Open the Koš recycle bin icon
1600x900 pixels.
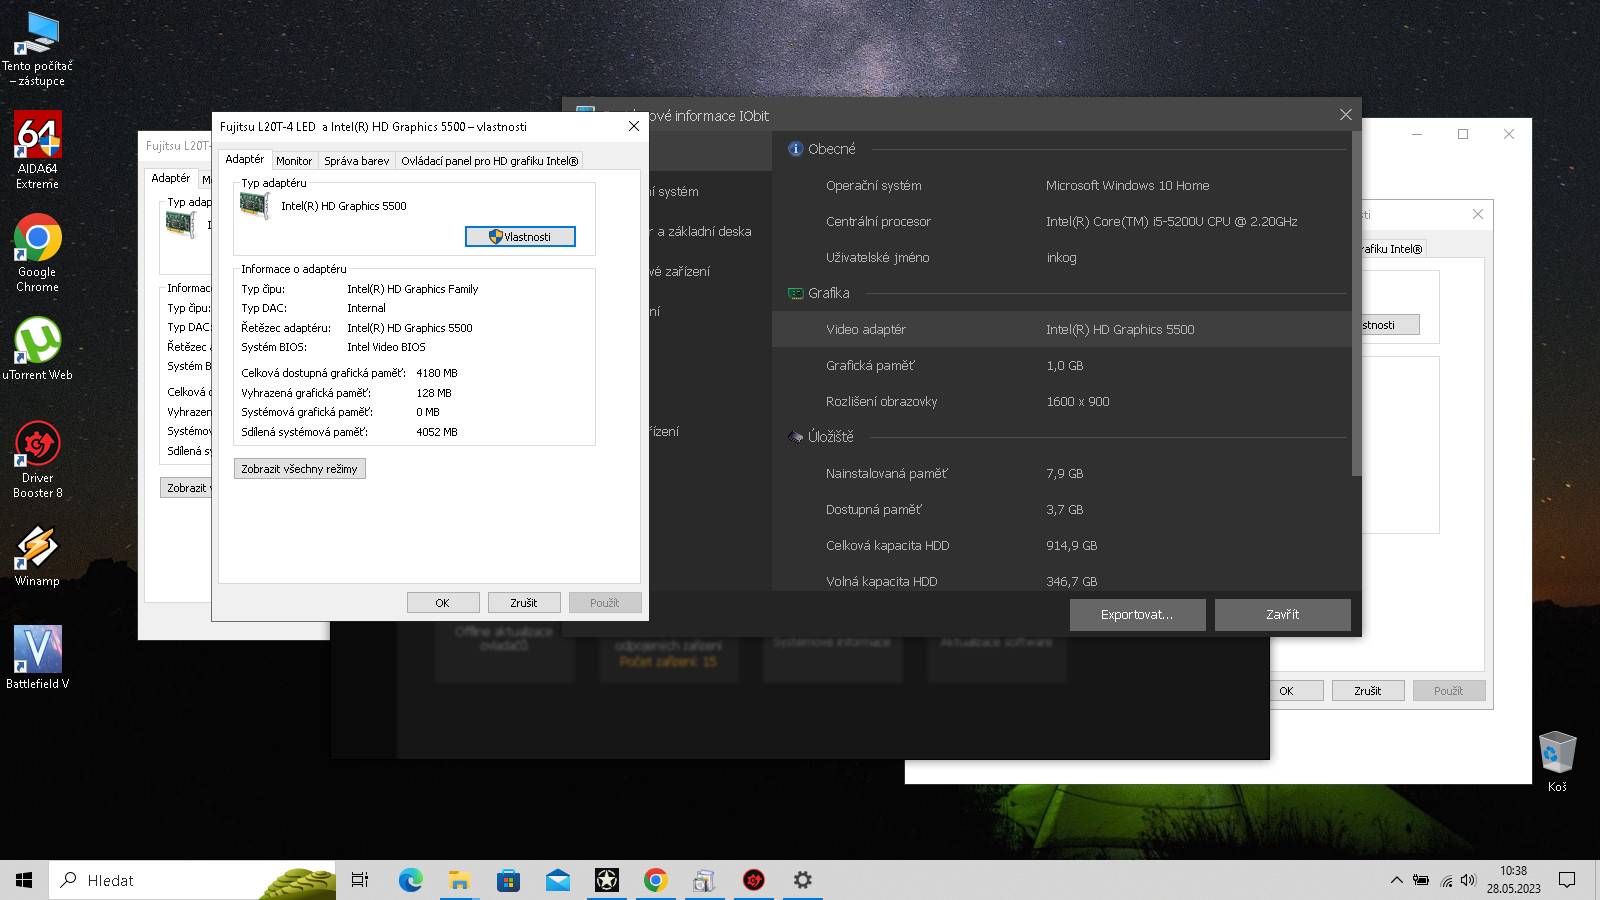[x=1557, y=762]
